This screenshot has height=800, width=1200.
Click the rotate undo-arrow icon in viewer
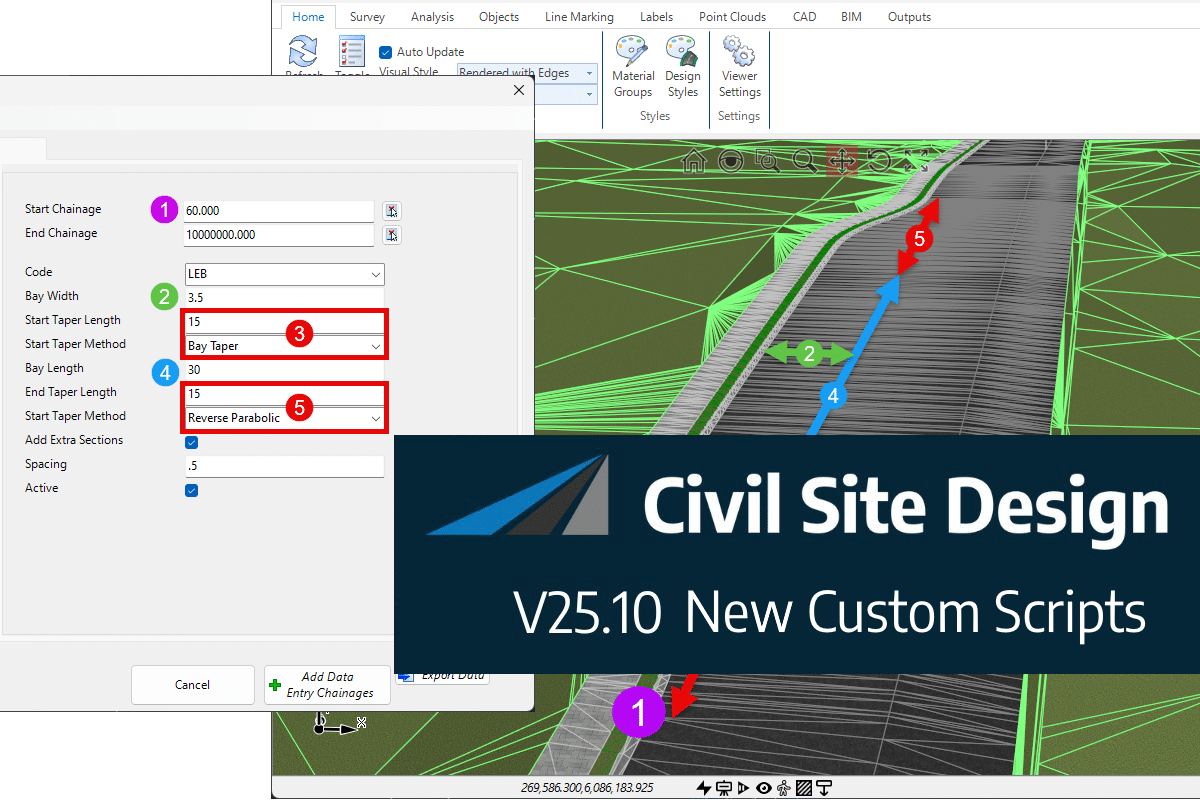879,161
